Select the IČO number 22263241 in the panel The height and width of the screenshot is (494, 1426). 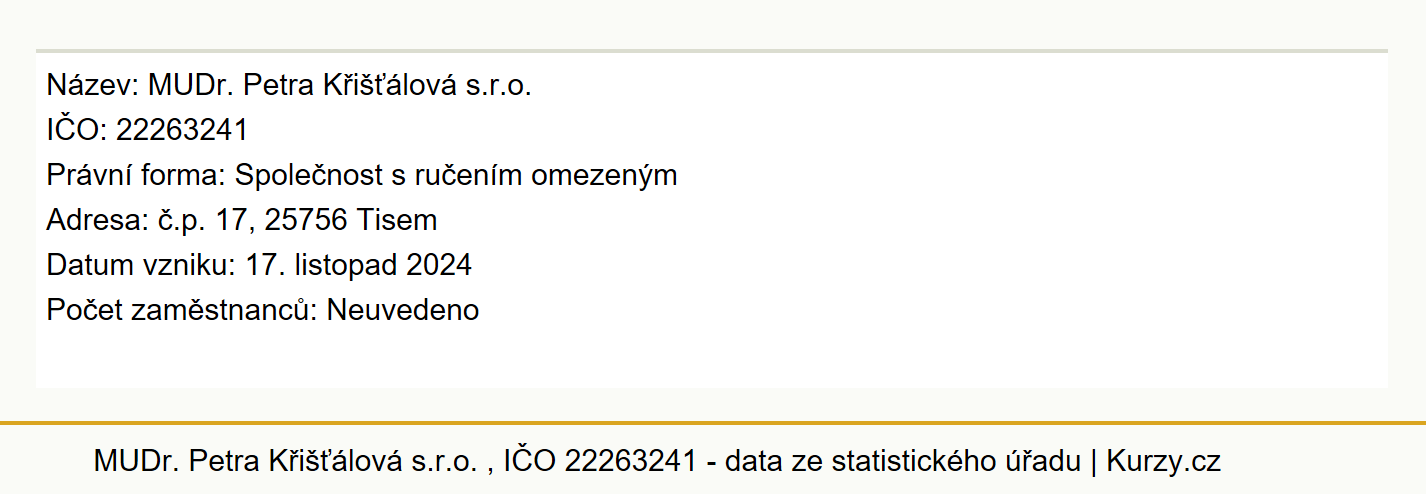pyautogui.click(x=182, y=131)
